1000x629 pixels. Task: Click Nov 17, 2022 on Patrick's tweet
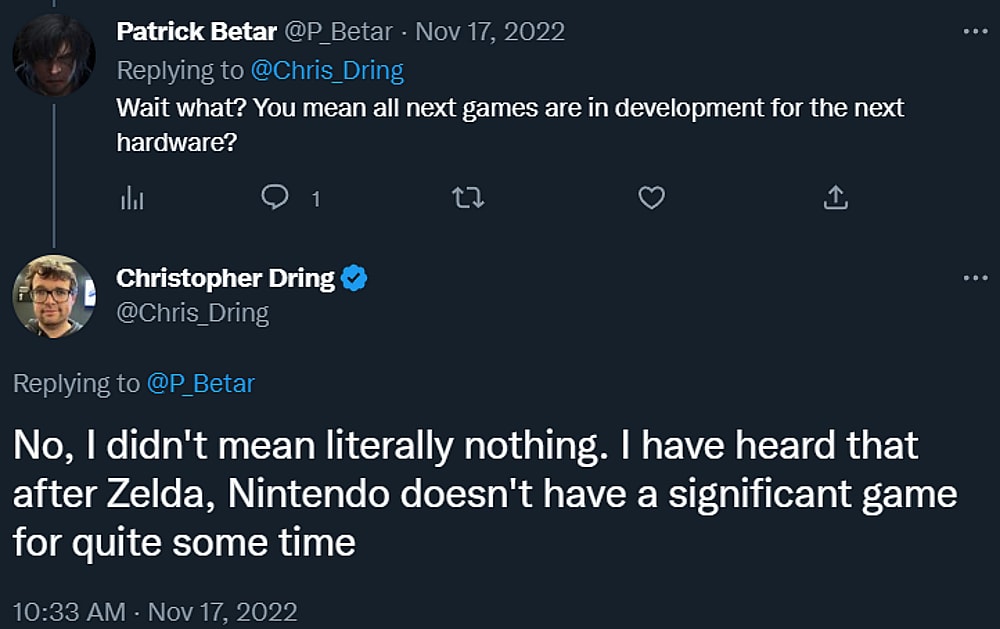pyautogui.click(x=490, y=31)
